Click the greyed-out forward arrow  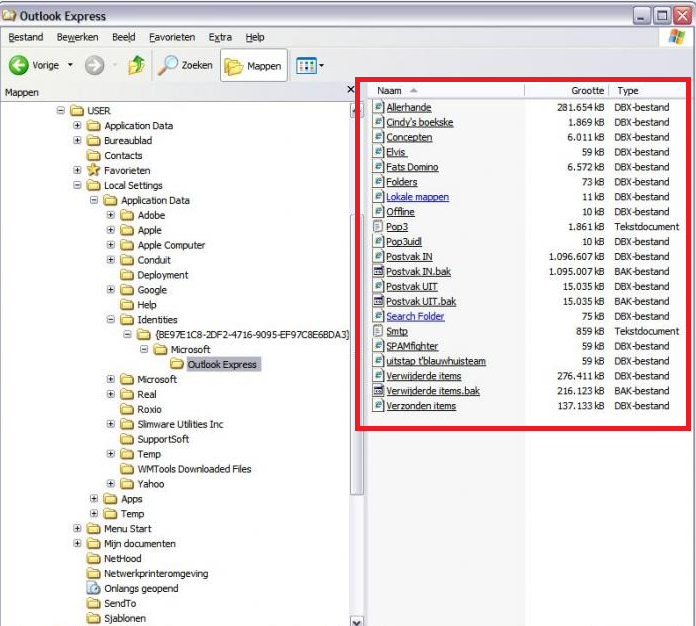pos(95,65)
